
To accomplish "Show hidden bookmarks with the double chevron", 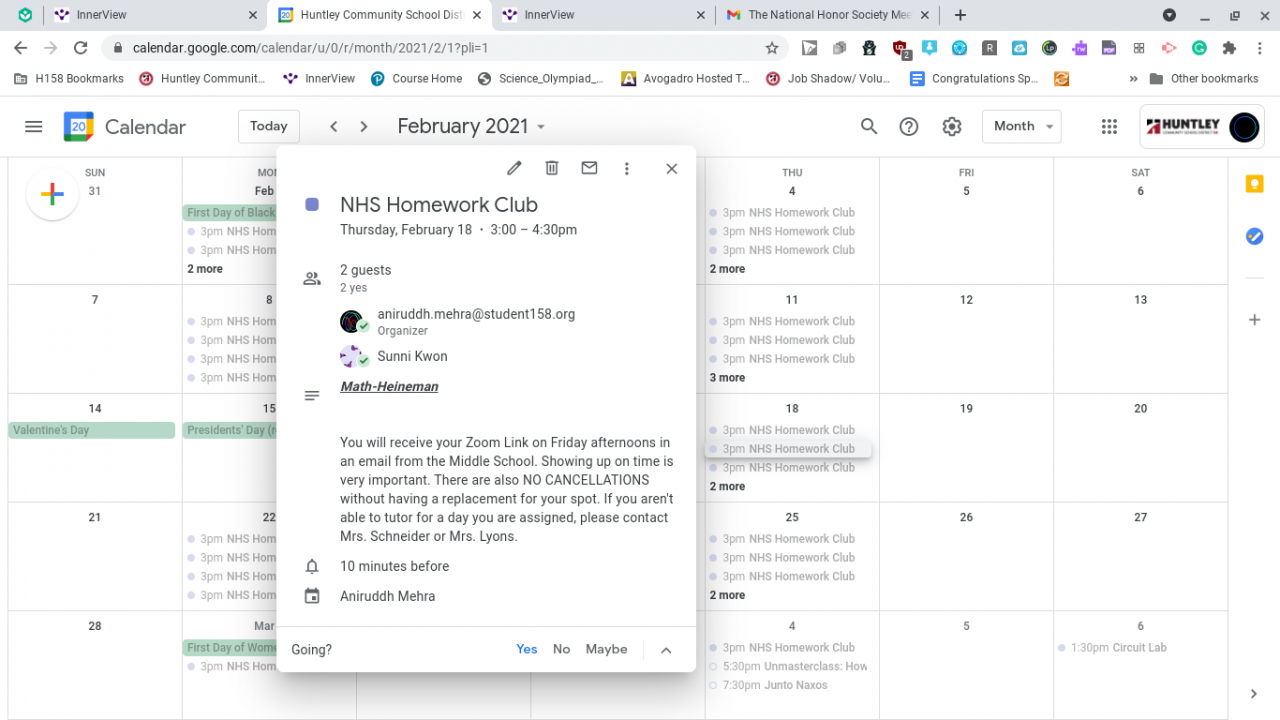I will [1133, 79].
